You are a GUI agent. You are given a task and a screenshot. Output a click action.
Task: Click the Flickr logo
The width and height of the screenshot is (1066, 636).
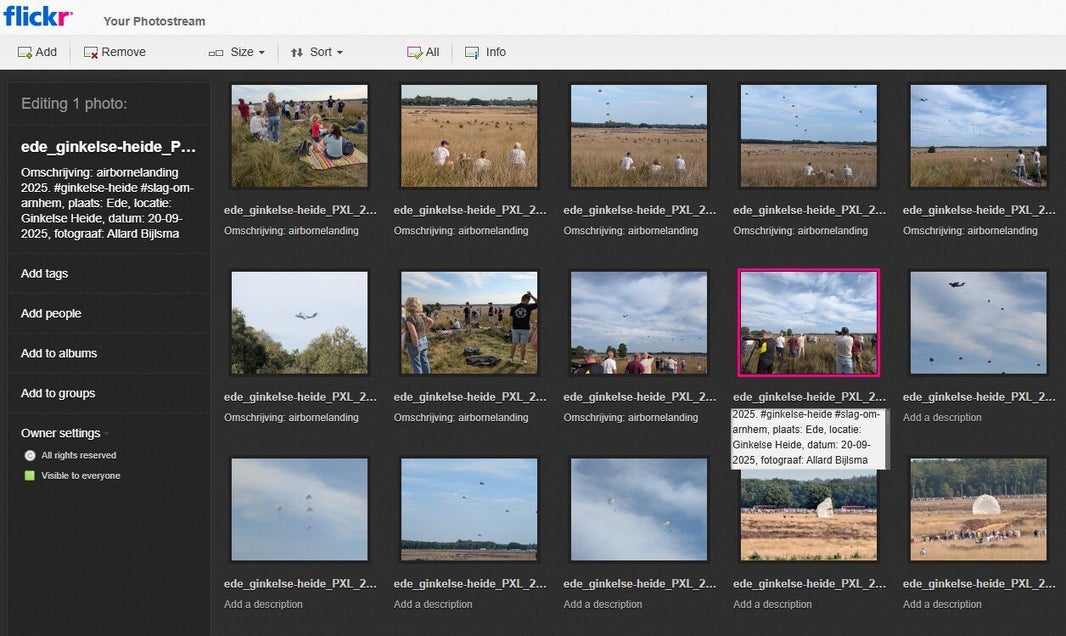click(x=37, y=16)
